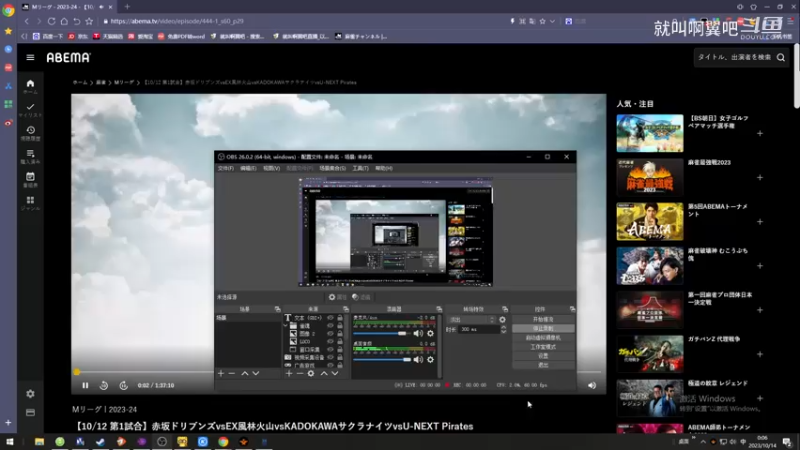The width and height of the screenshot is (800, 450).
Task: Add a new OBS scene
Action: tap(221, 373)
